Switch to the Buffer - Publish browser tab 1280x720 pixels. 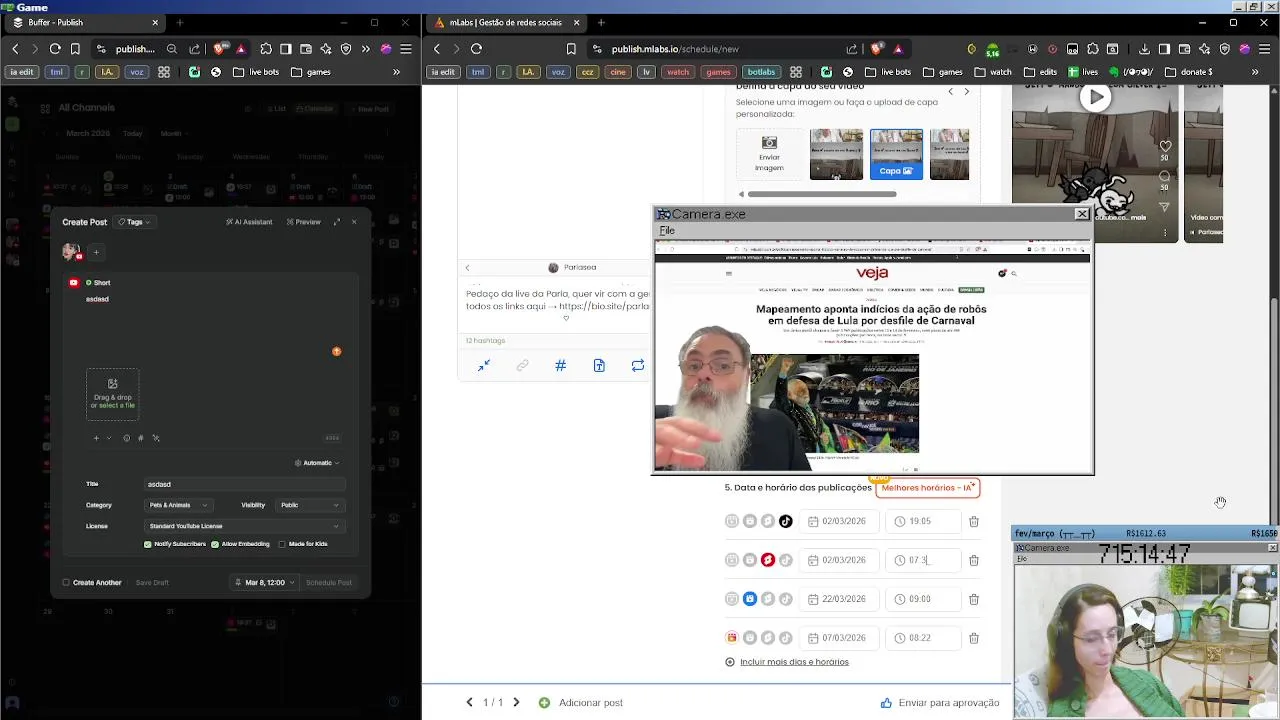tap(85, 22)
